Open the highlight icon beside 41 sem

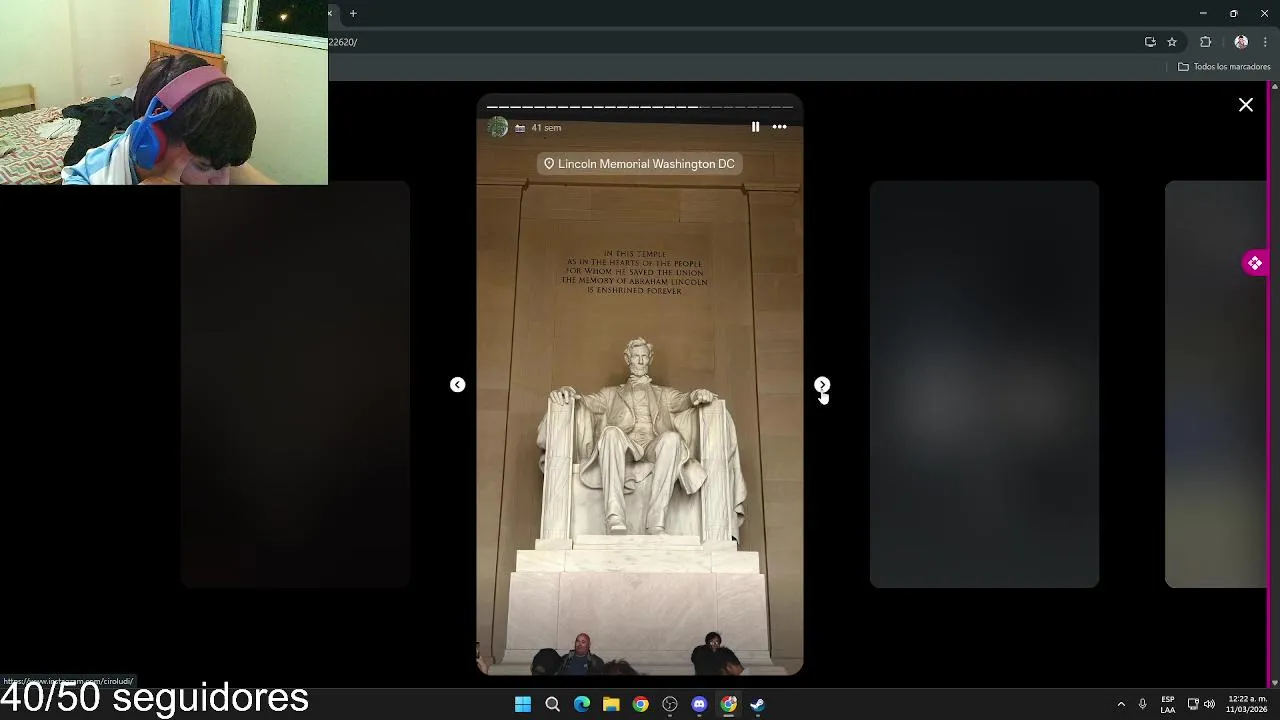coord(520,128)
